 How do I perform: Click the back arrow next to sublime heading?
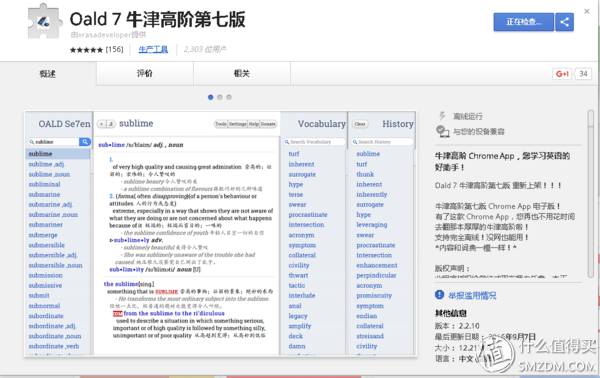click(x=101, y=124)
